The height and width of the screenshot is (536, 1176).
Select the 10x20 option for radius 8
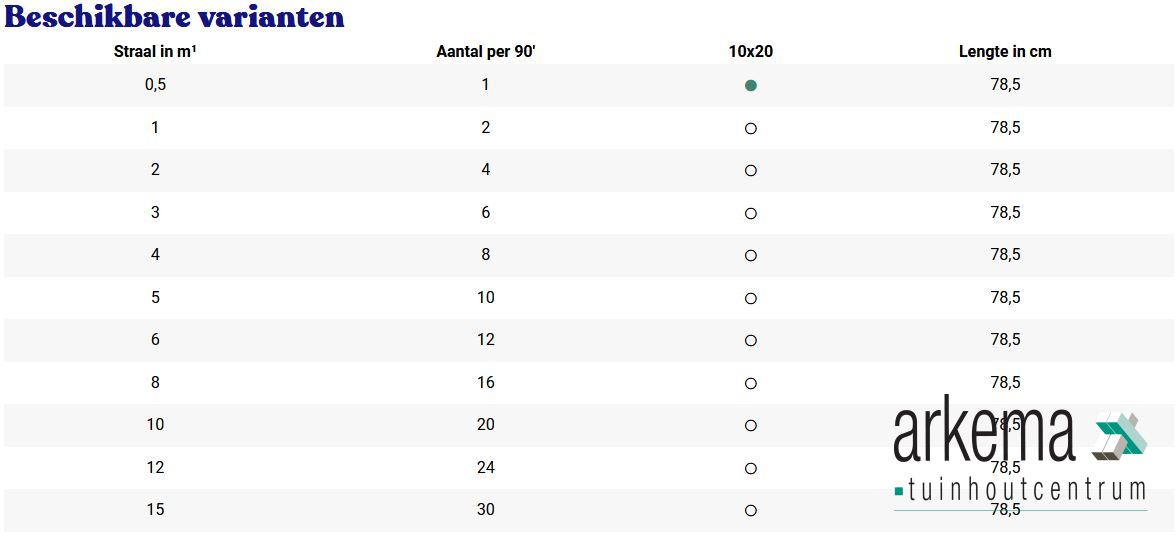pos(751,383)
